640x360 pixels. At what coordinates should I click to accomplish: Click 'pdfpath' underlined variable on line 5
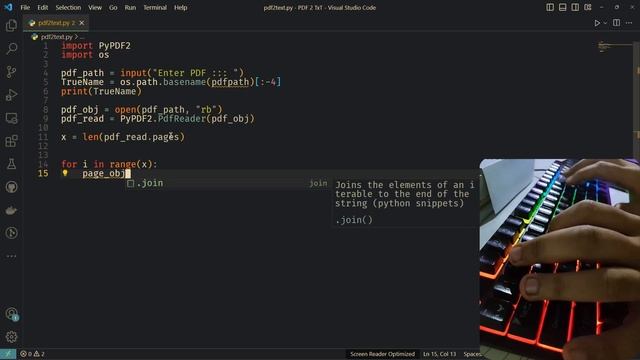[x=230, y=82]
